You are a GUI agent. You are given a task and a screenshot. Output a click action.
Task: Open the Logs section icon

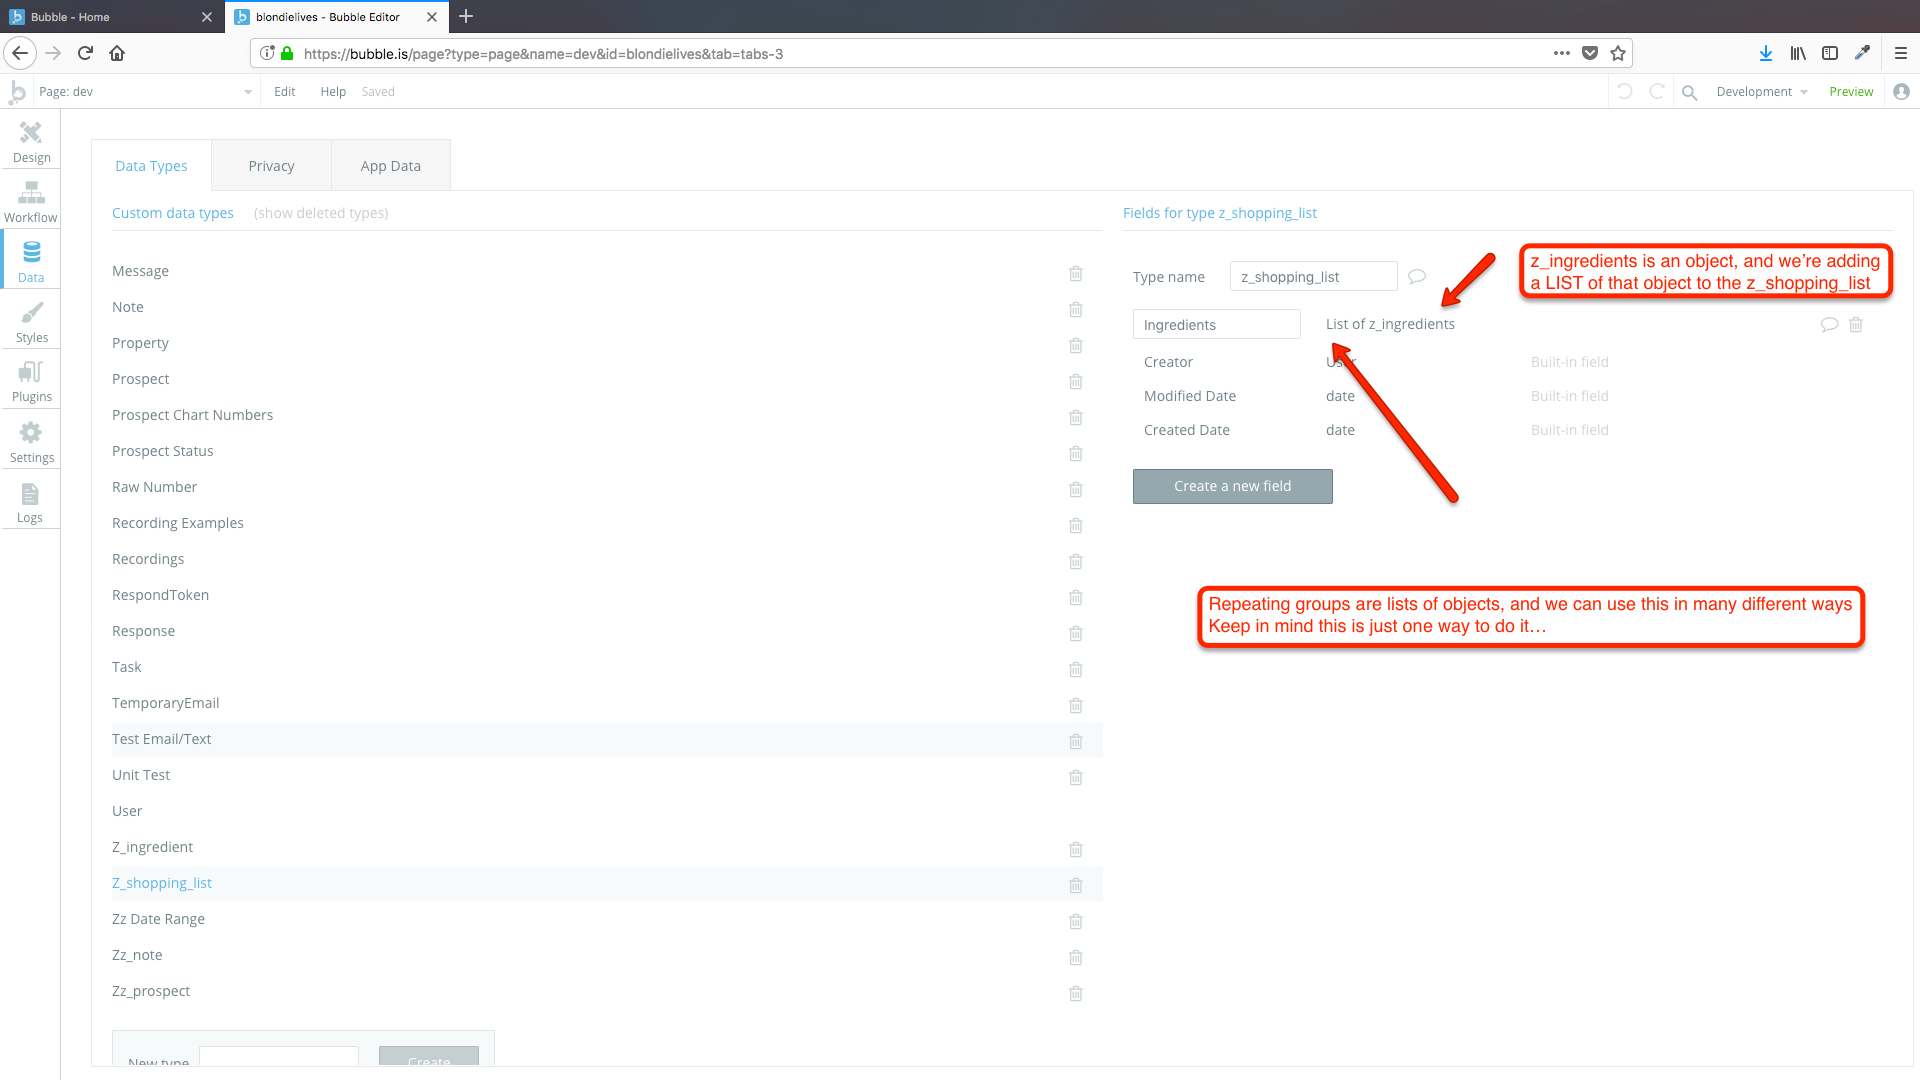(30, 502)
